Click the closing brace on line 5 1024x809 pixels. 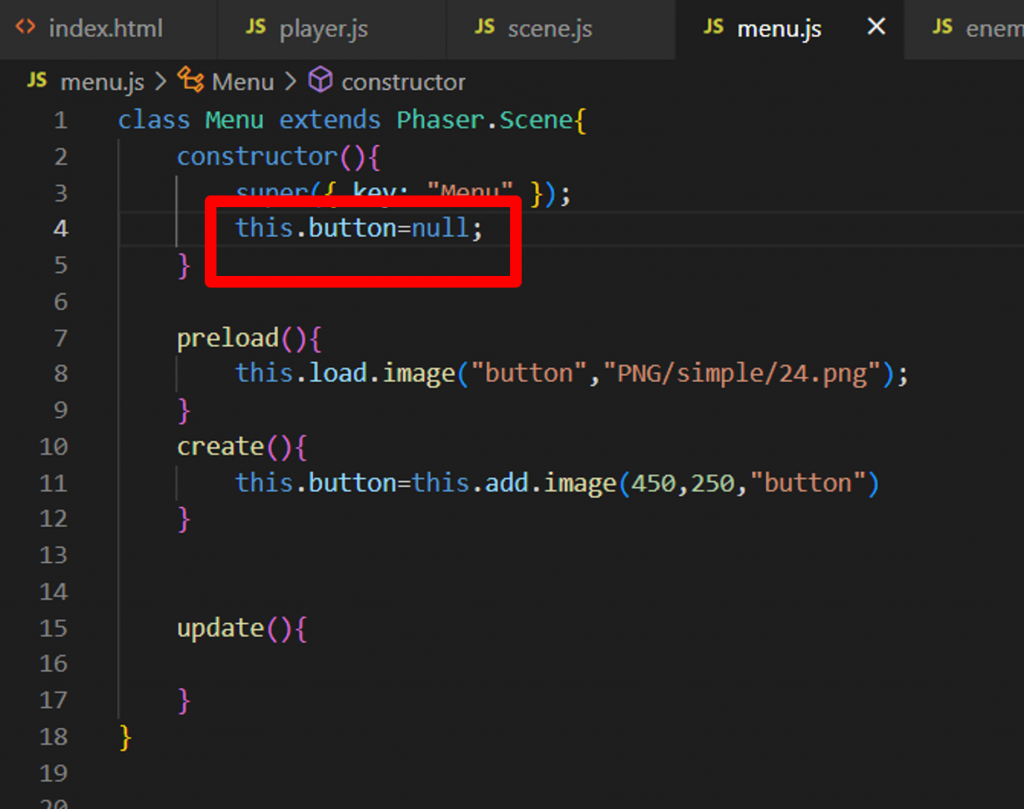pyautogui.click(x=184, y=266)
